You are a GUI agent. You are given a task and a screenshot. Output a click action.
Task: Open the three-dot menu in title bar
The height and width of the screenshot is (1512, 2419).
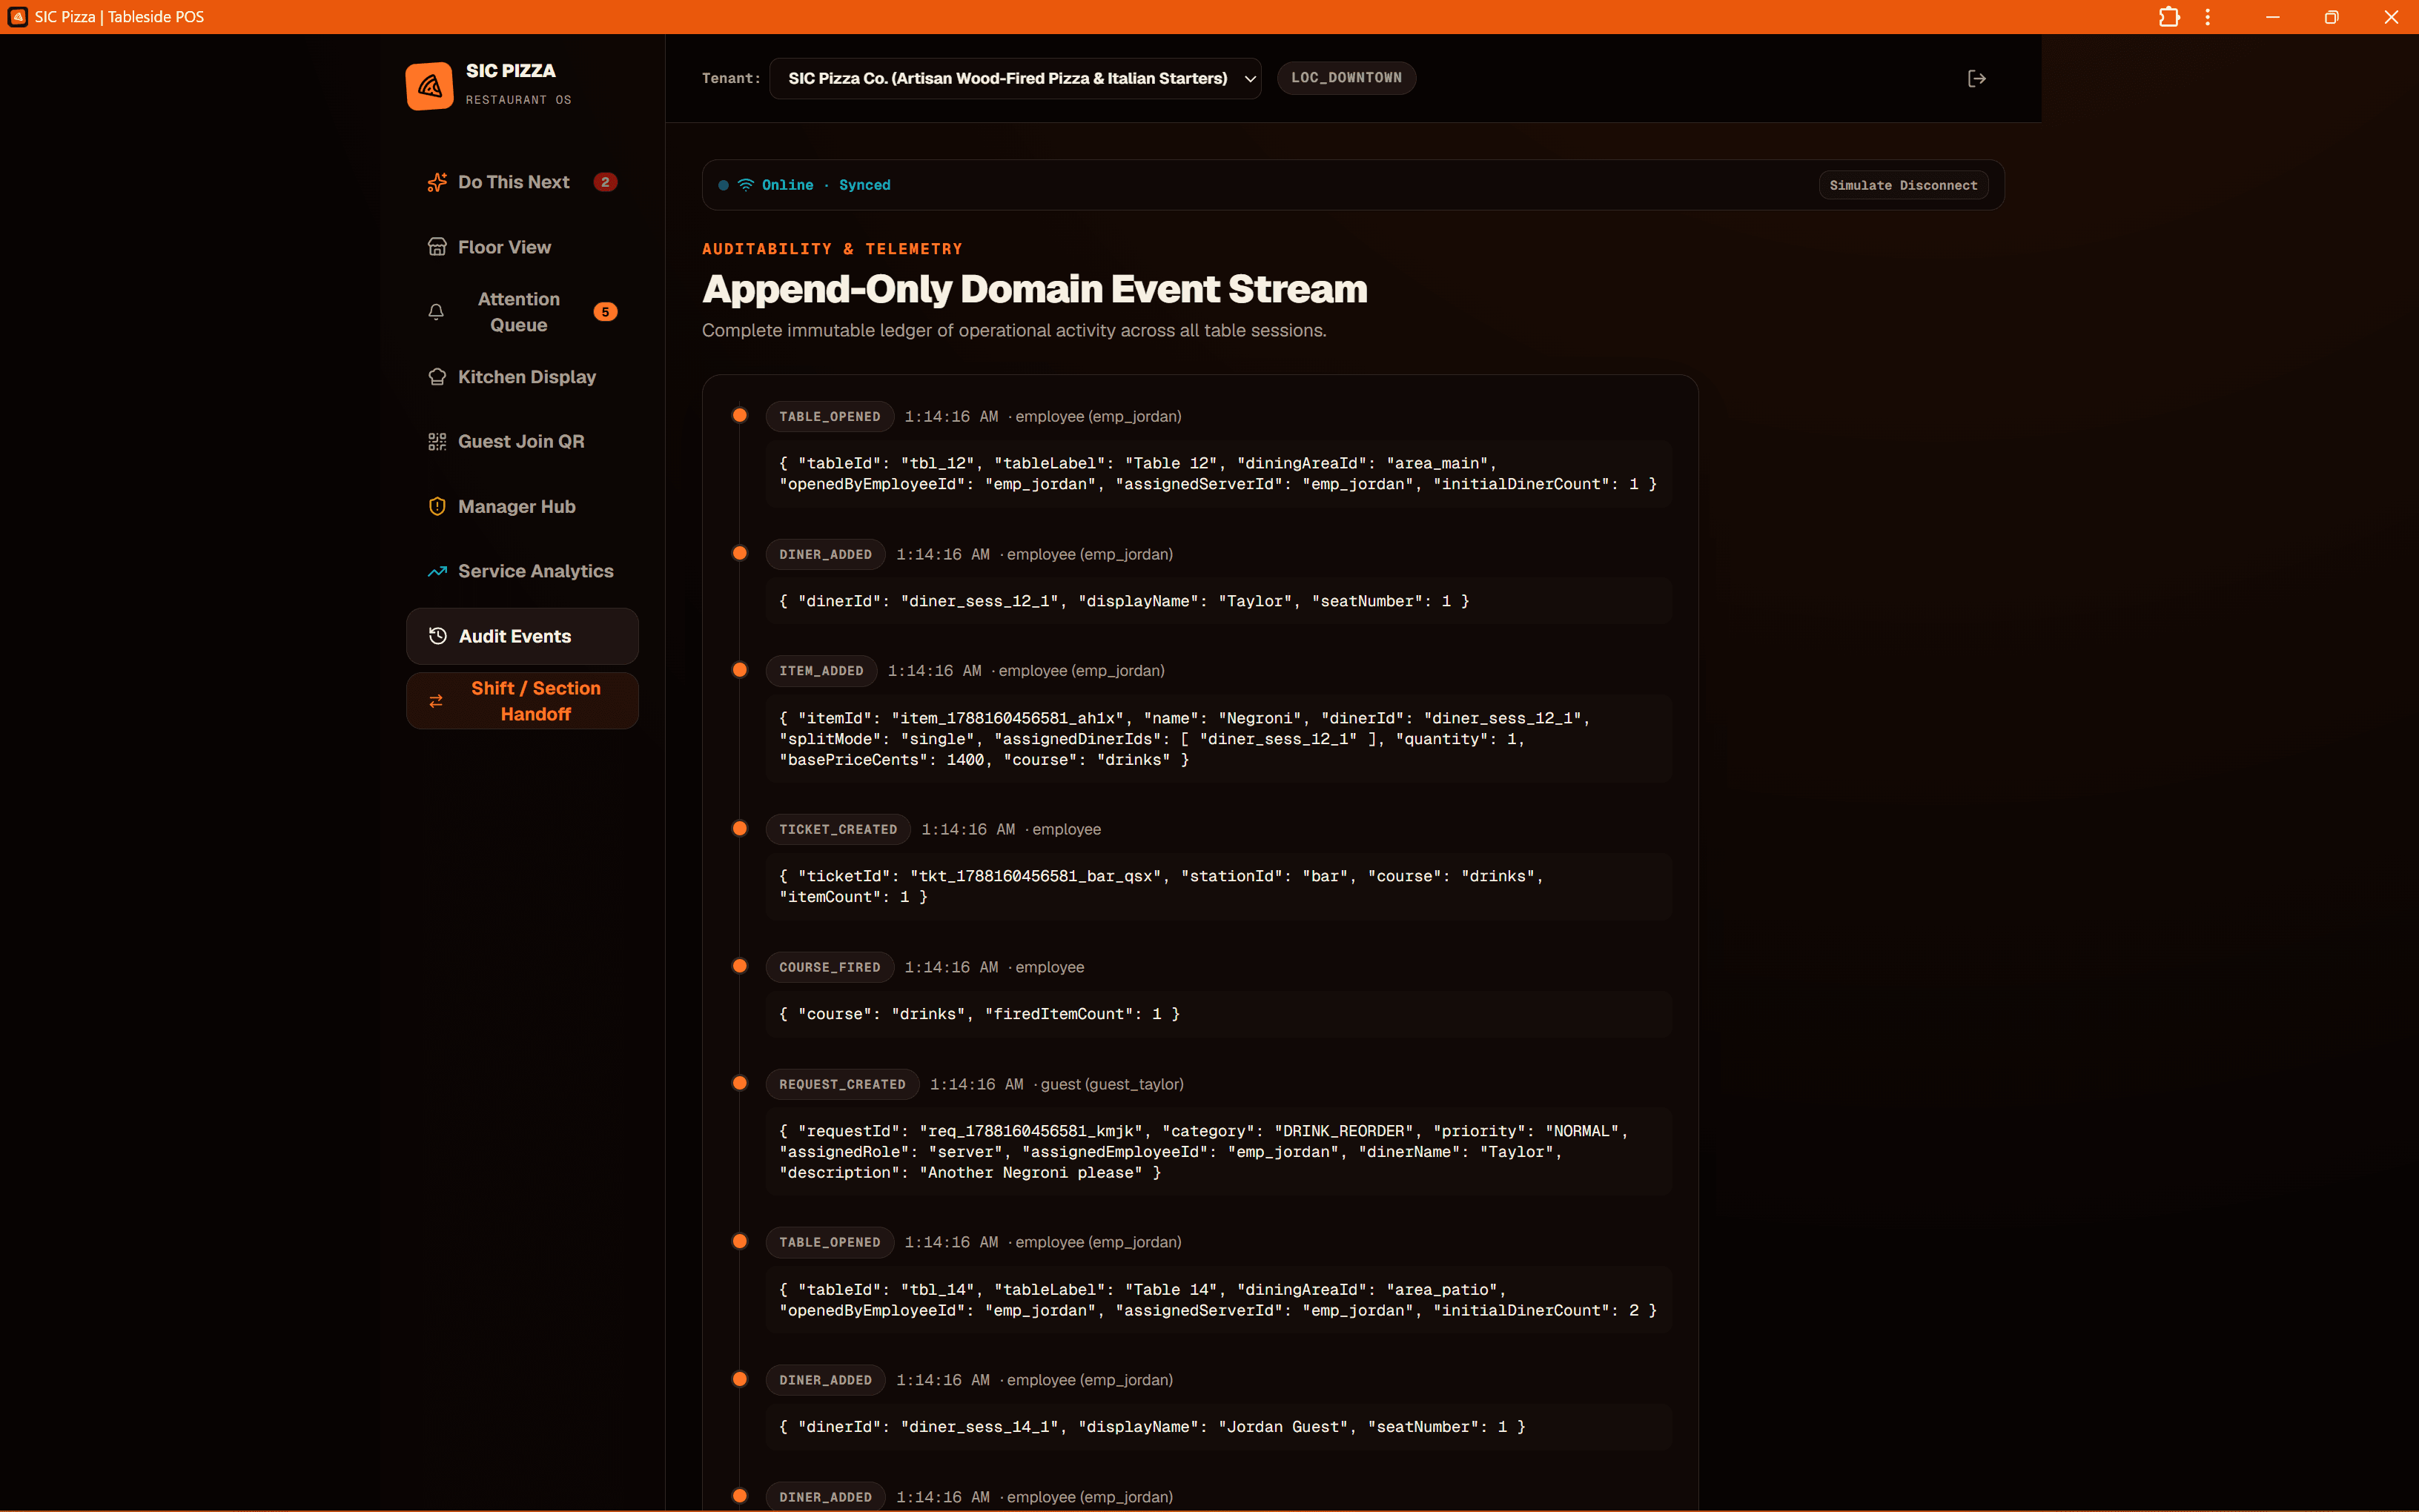pos(2207,17)
